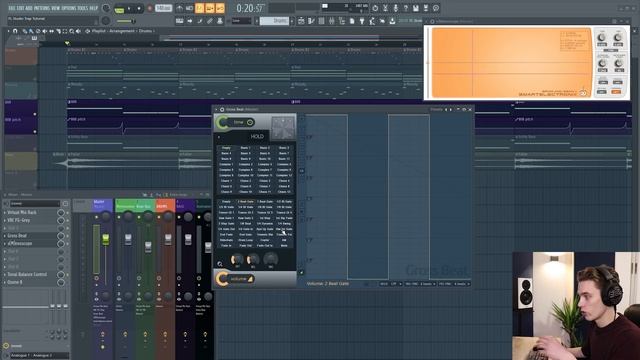Screen dimensions: 640x360
Task: Select 2 Beat Gate volume slot
Action: (x=245, y=202)
